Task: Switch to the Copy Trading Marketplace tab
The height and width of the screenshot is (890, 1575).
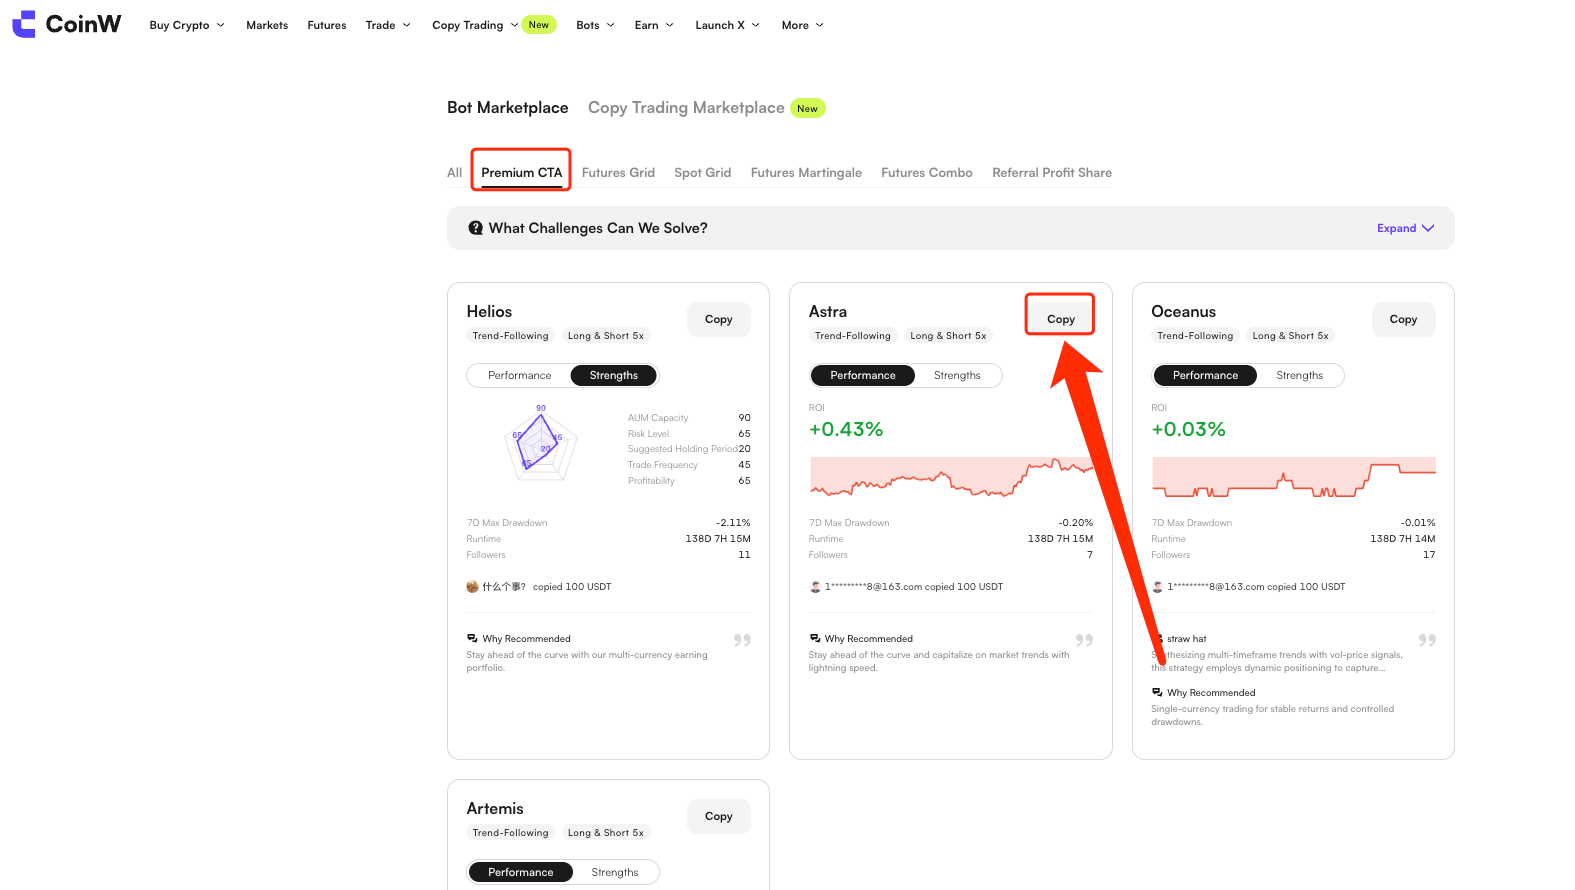Action: pos(686,107)
